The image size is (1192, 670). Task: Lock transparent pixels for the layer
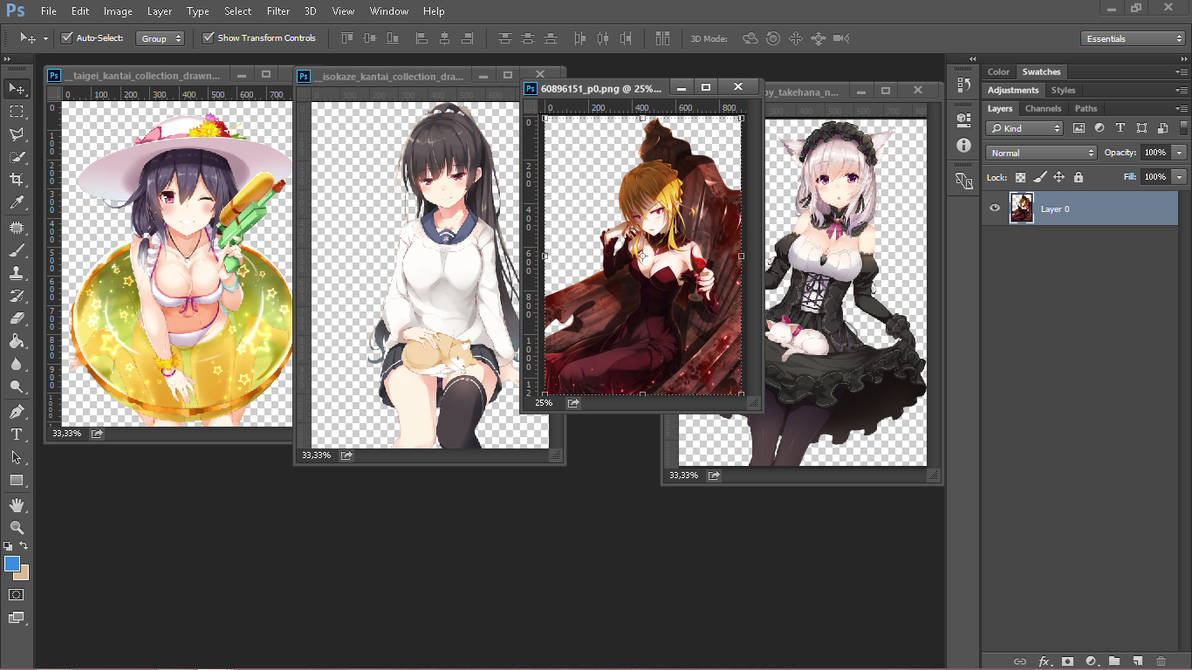(1020, 177)
